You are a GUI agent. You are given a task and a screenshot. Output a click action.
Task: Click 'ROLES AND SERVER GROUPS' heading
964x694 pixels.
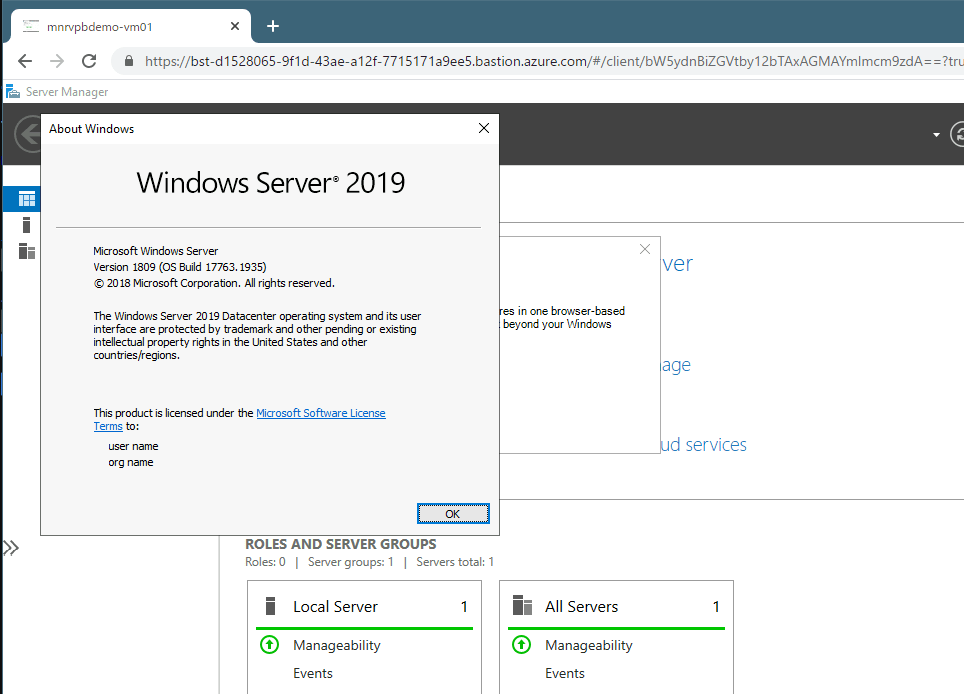341,544
